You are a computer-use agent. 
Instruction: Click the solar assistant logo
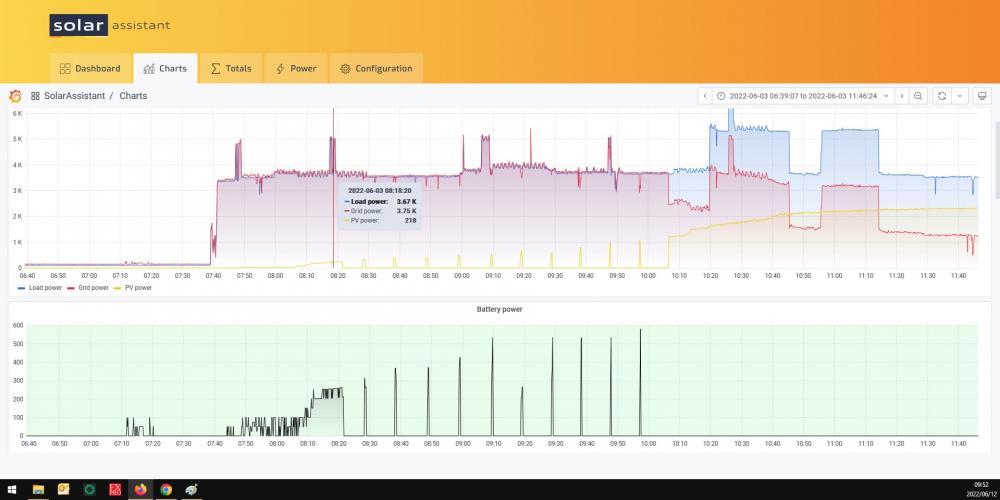(110, 26)
